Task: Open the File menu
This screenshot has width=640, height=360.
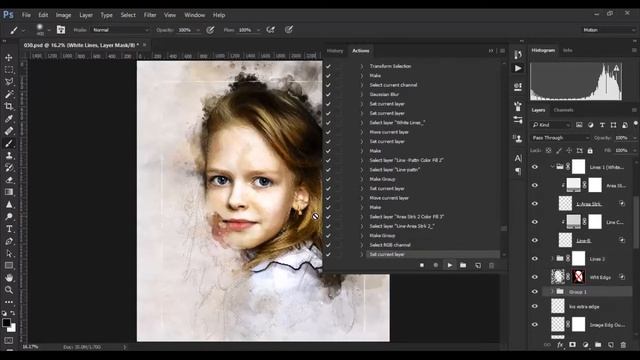Action: click(26, 15)
